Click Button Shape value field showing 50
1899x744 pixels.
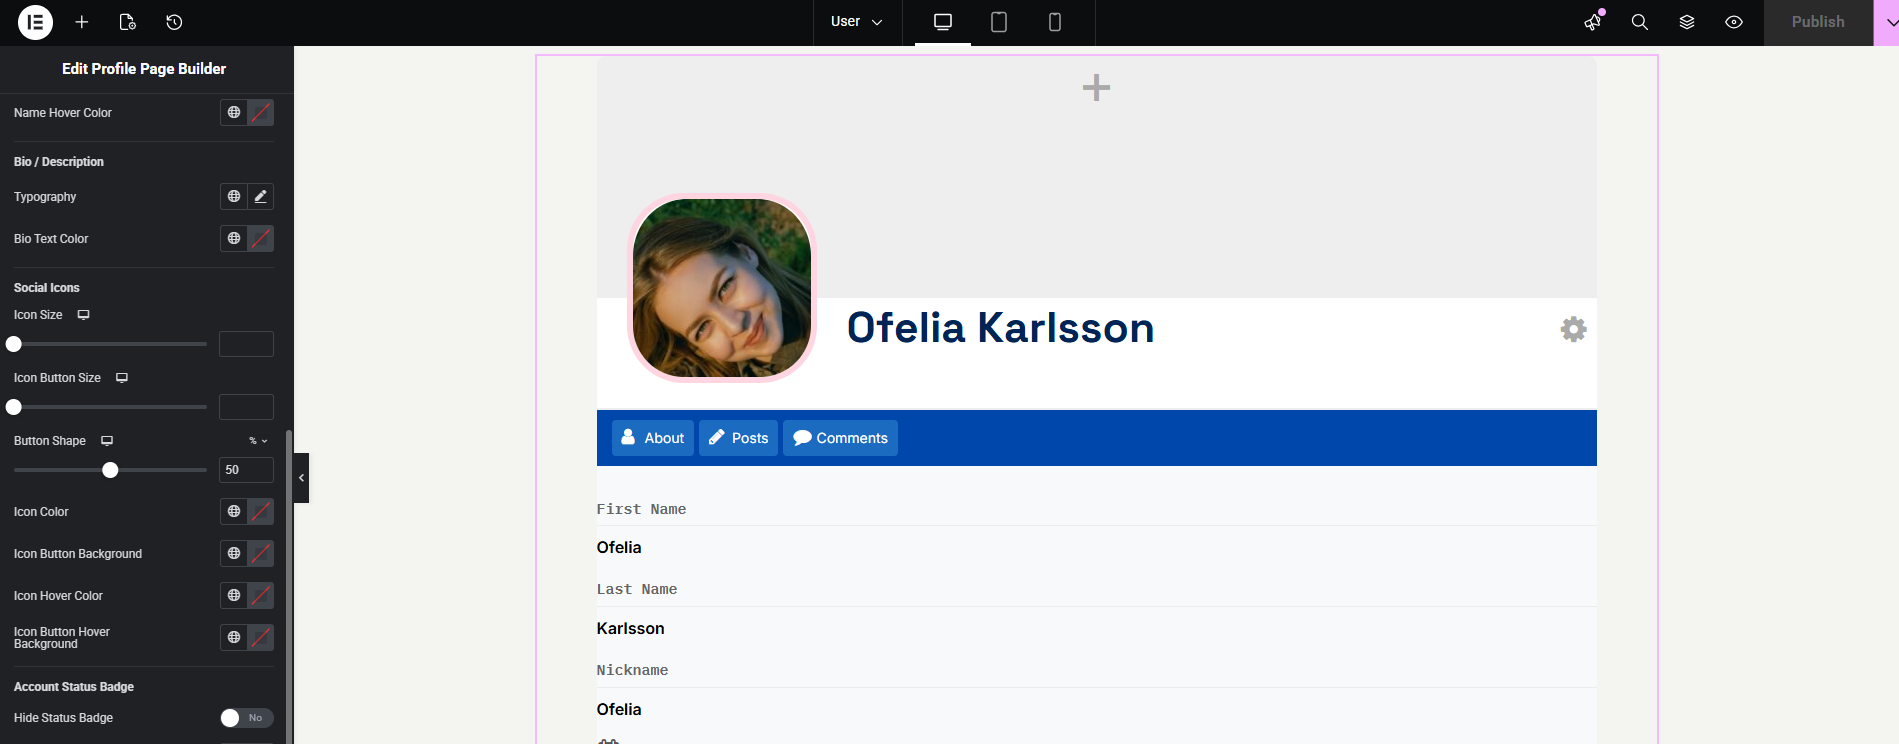[x=246, y=470]
